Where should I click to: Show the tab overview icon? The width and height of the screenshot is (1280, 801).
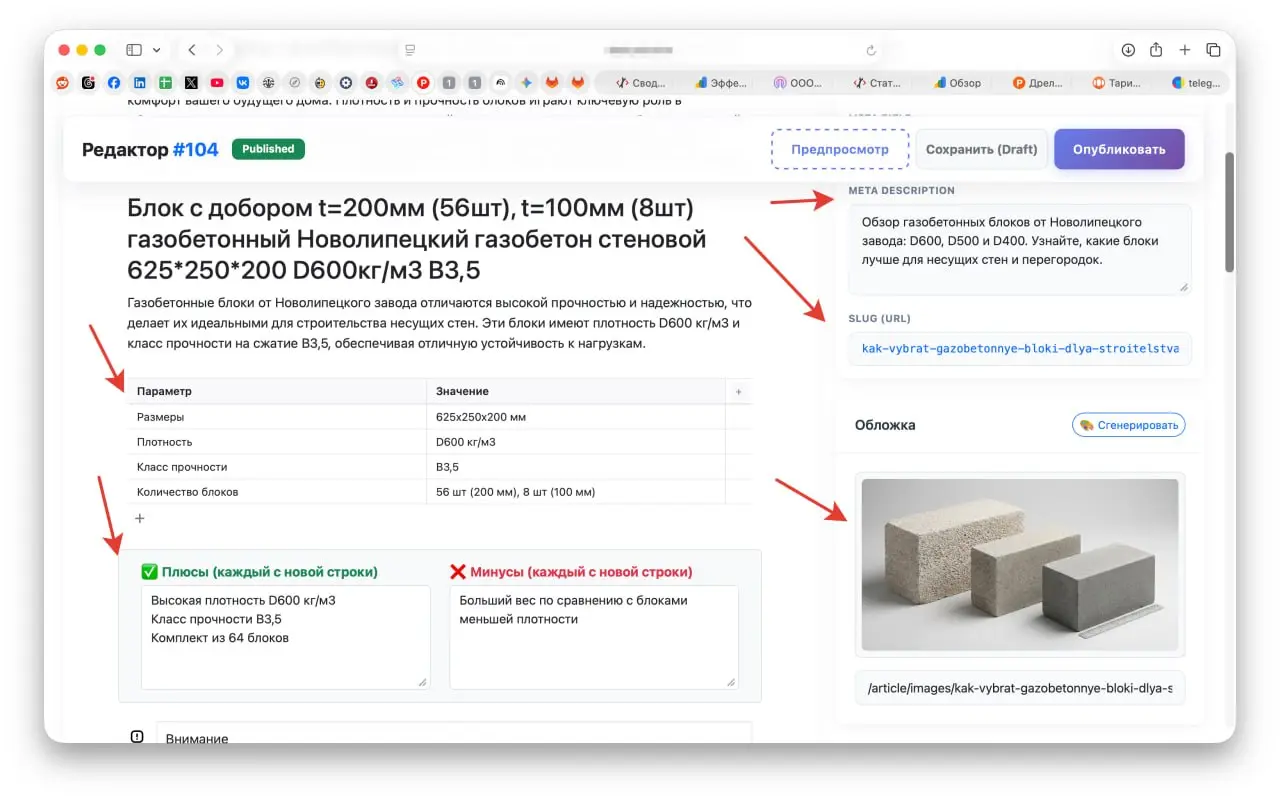(x=1213, y=50)
